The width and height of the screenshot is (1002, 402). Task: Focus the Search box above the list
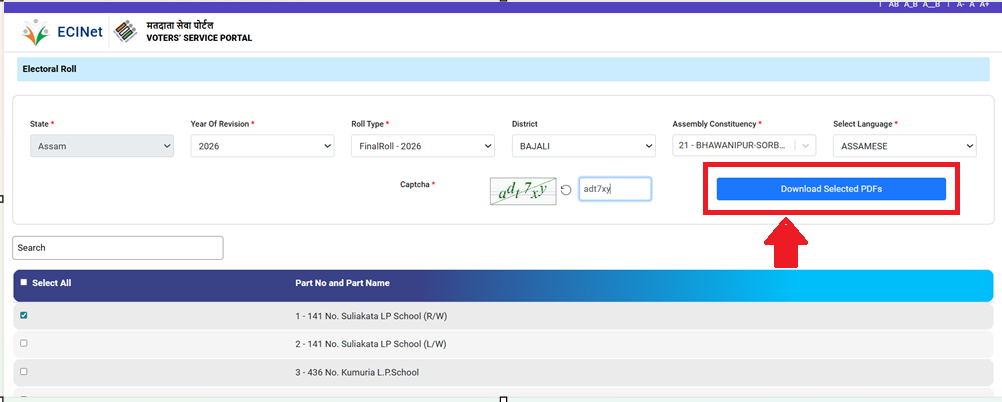[x=118, y=248]
